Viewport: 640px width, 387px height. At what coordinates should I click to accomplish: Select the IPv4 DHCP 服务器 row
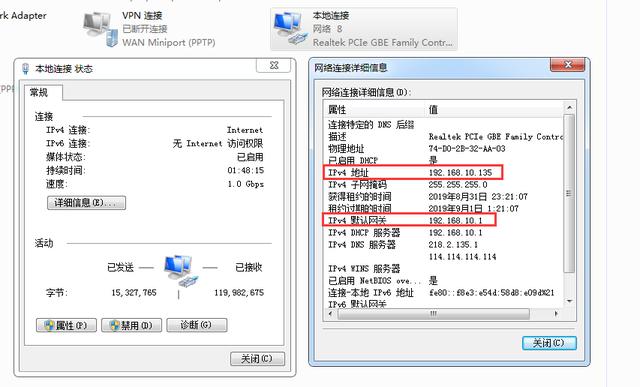(x=444, y=232)
